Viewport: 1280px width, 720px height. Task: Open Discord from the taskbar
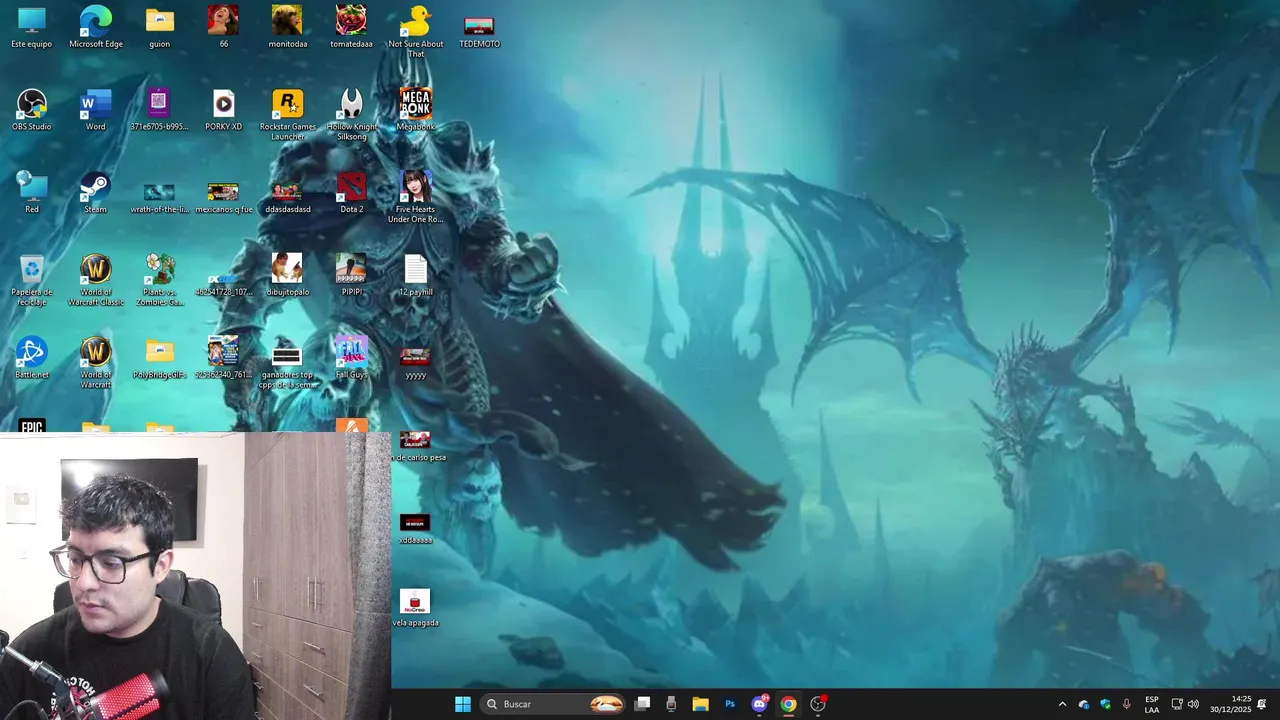[759, 704]
